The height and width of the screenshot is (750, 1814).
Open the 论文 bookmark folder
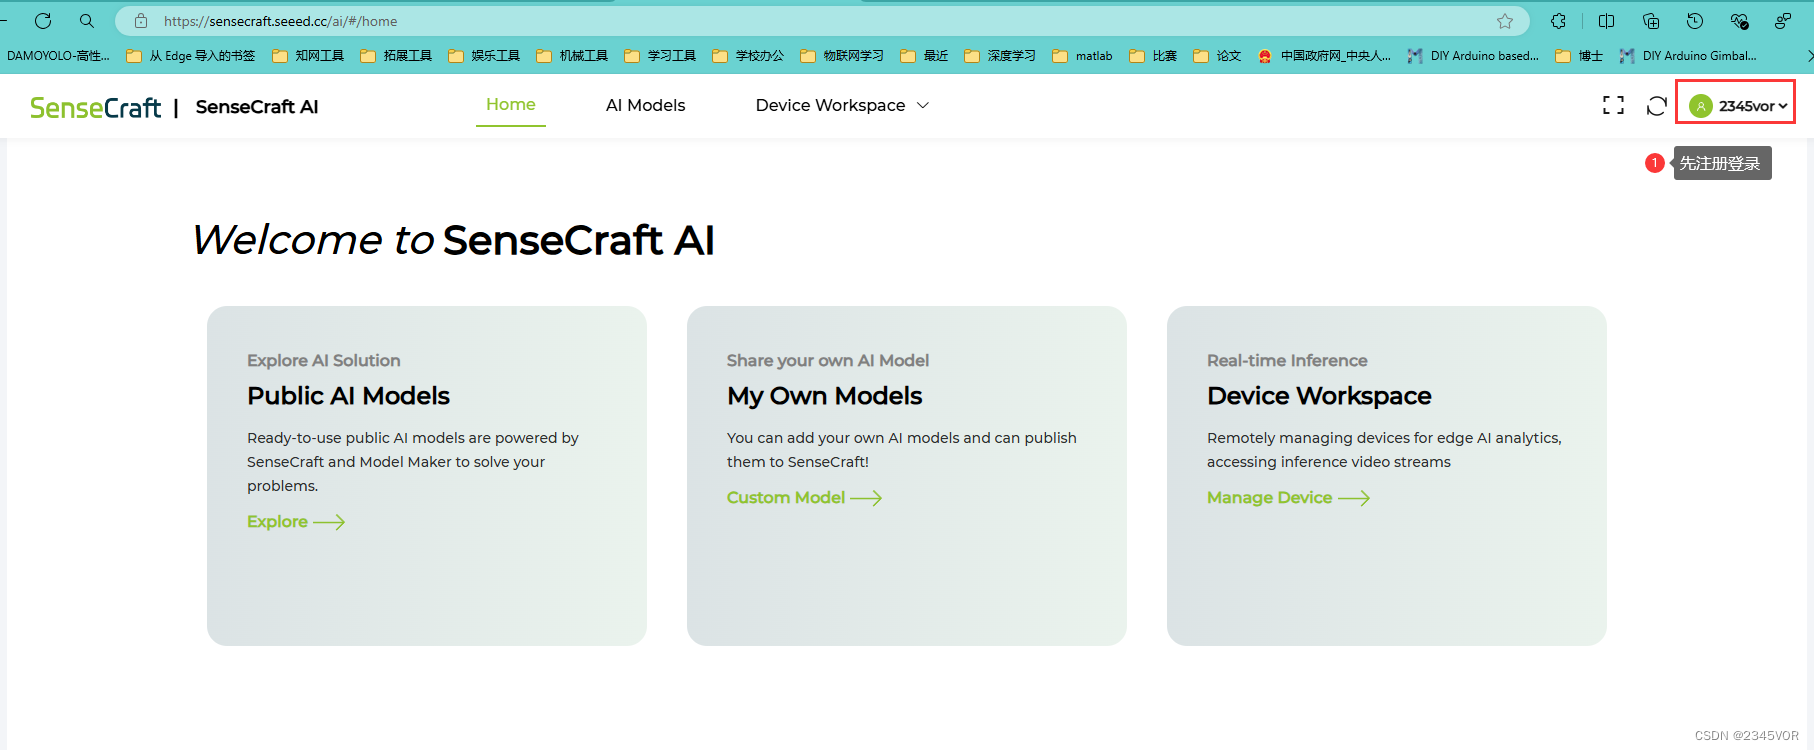(x=1217, y=56)
